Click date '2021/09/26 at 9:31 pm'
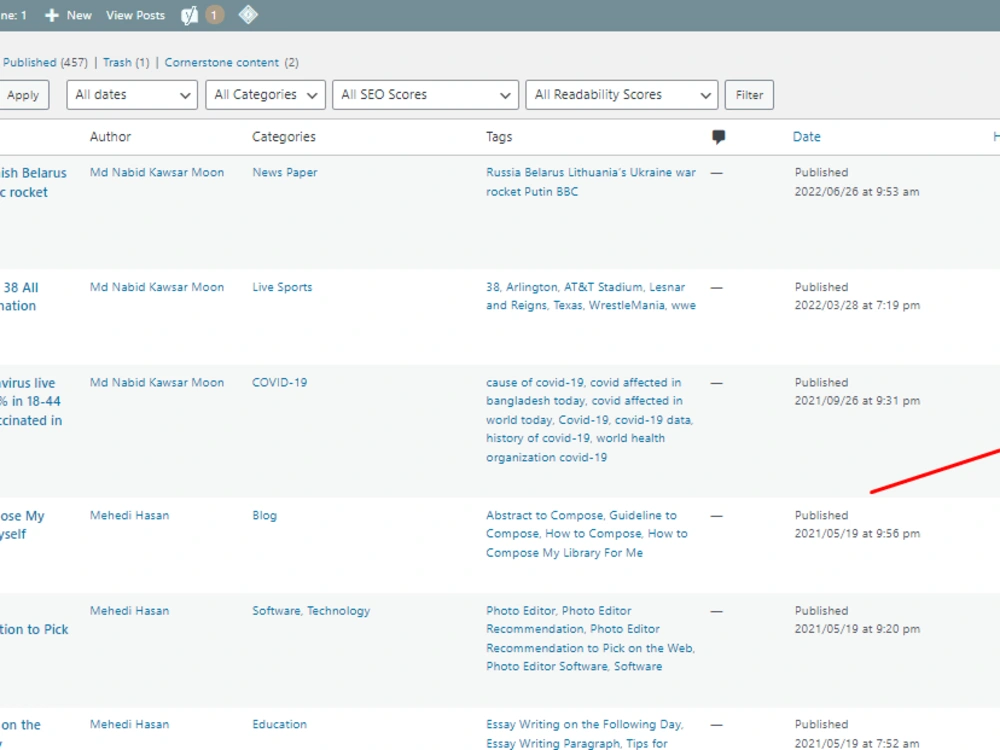Image resolution: width=1000 pixels, height=750 pixels. point(857,401)
